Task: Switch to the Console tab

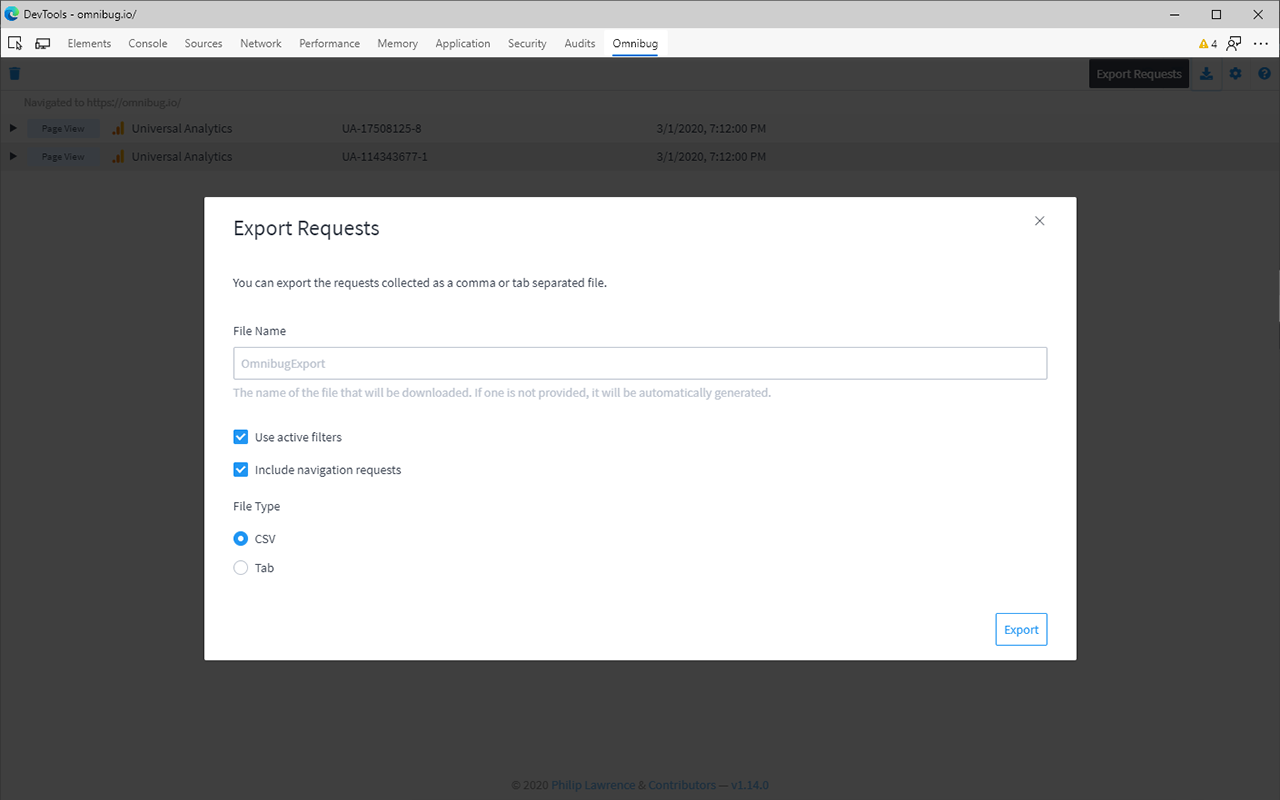Action: tap(148, 44)
